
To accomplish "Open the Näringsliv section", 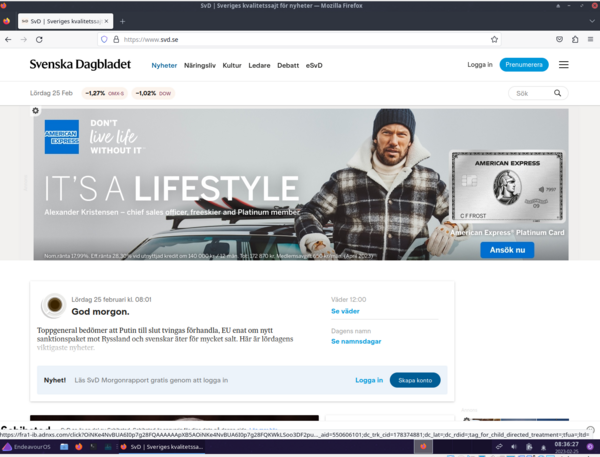I will pyautogui.click(x=200, y=65).
